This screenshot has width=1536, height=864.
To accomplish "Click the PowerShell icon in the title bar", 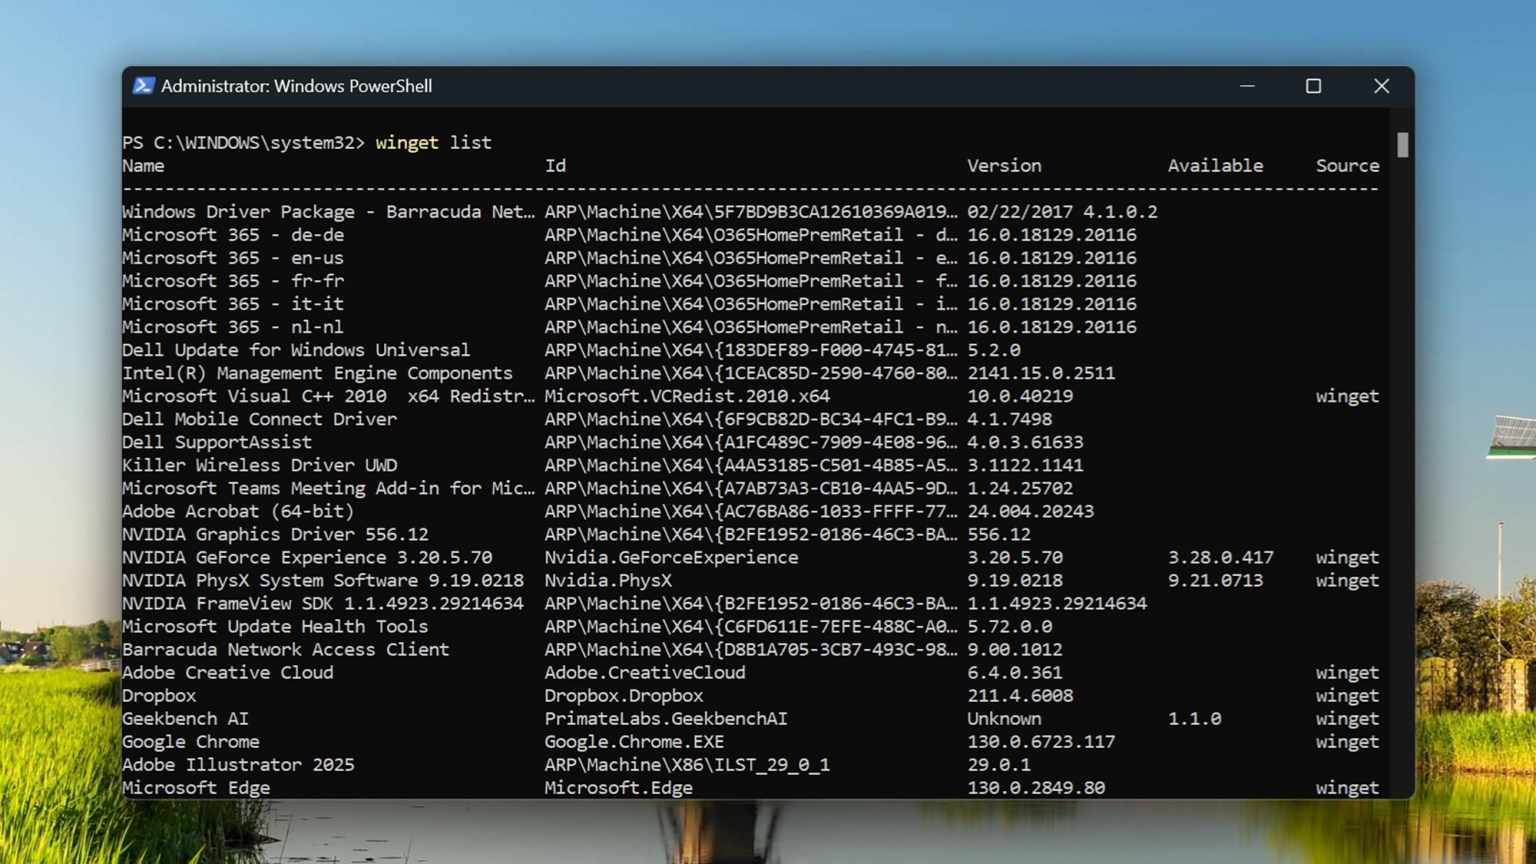I will pyautogui.click(x=143, y=86).
